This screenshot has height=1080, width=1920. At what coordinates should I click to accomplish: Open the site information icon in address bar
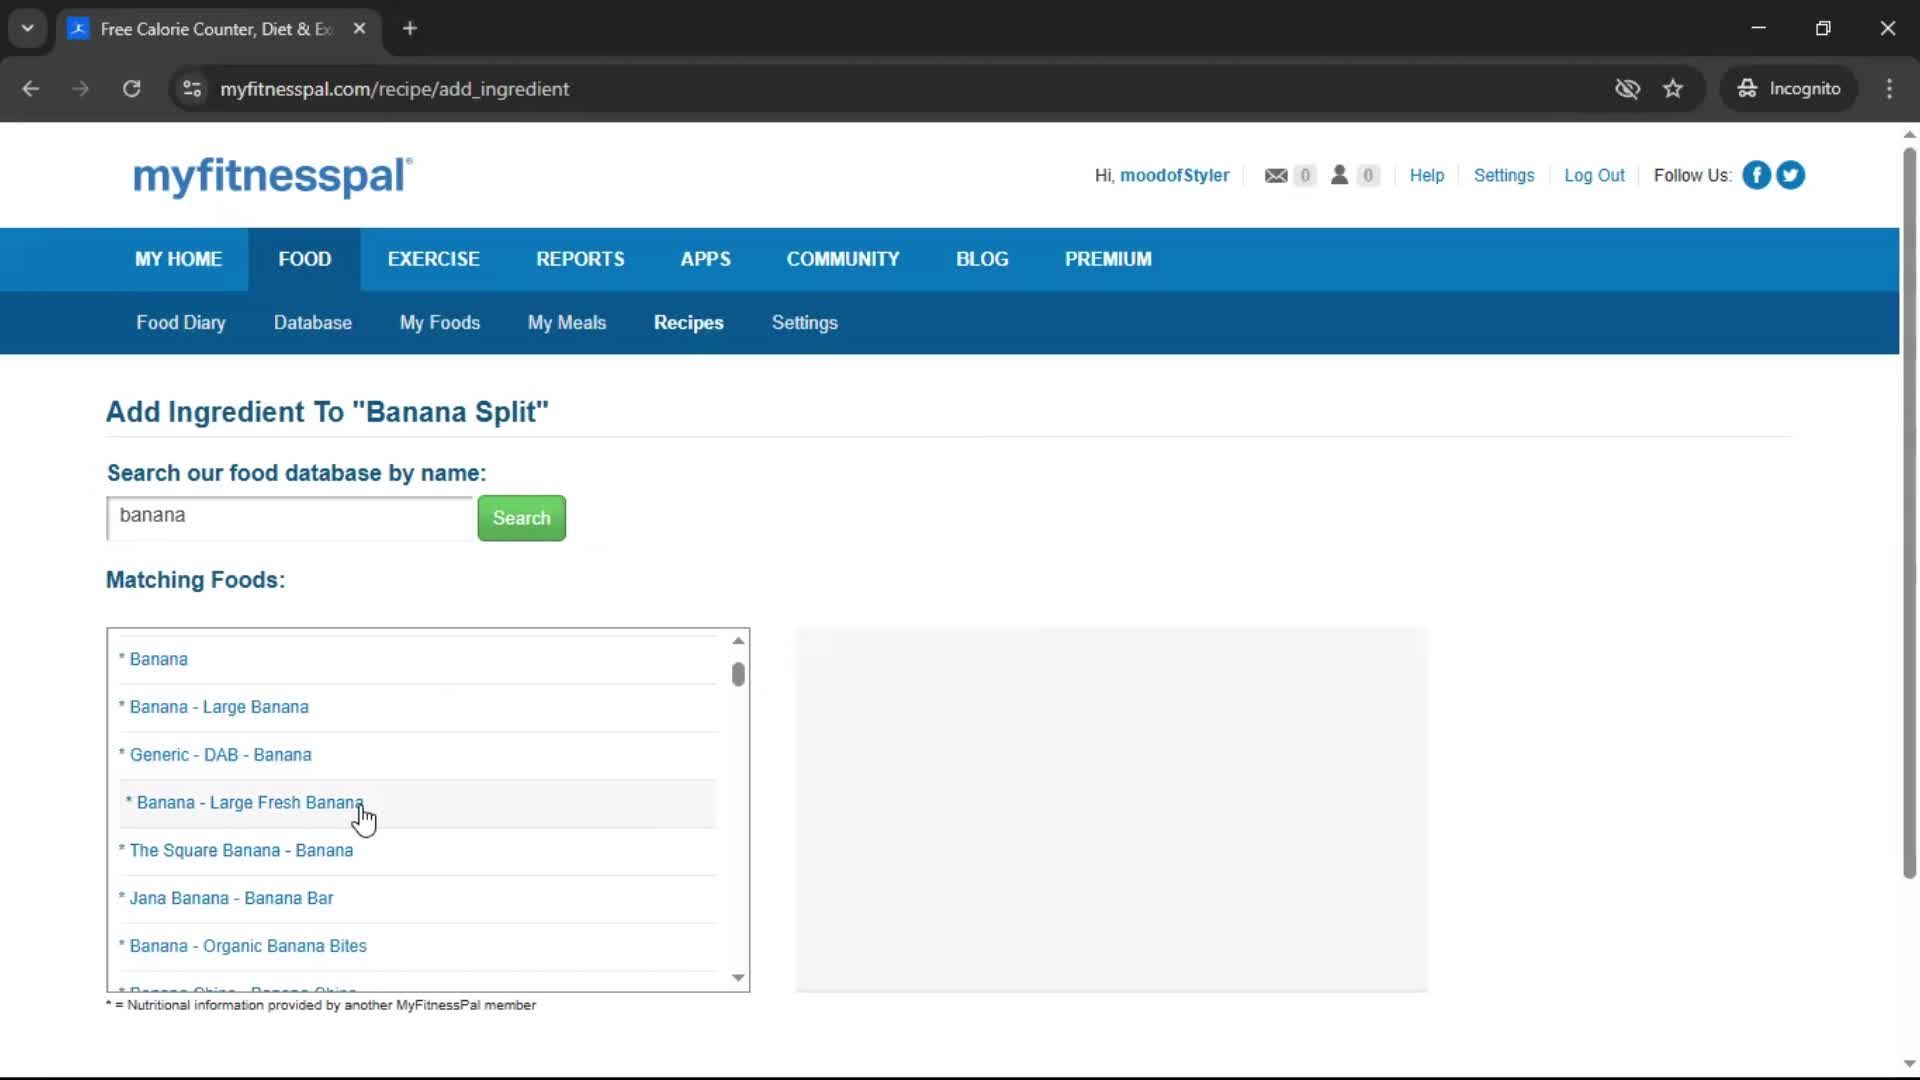coord(192,89)
